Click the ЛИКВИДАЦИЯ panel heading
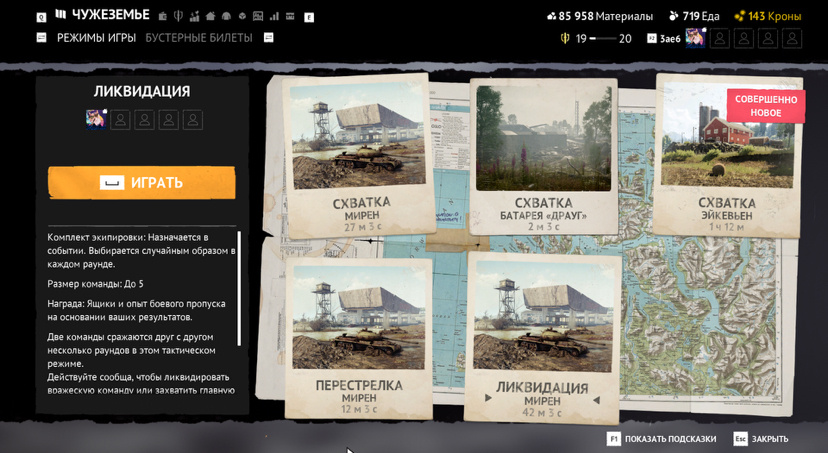Viewport: 828px width, 453px height. [142, 91]
